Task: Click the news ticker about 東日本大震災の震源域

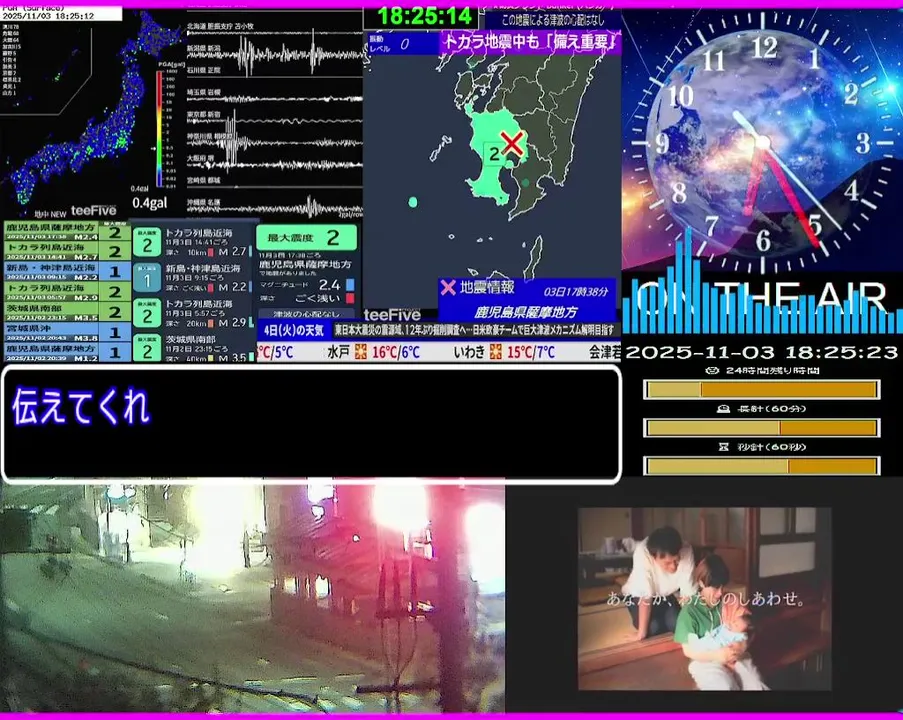Action: pos(474,330)
